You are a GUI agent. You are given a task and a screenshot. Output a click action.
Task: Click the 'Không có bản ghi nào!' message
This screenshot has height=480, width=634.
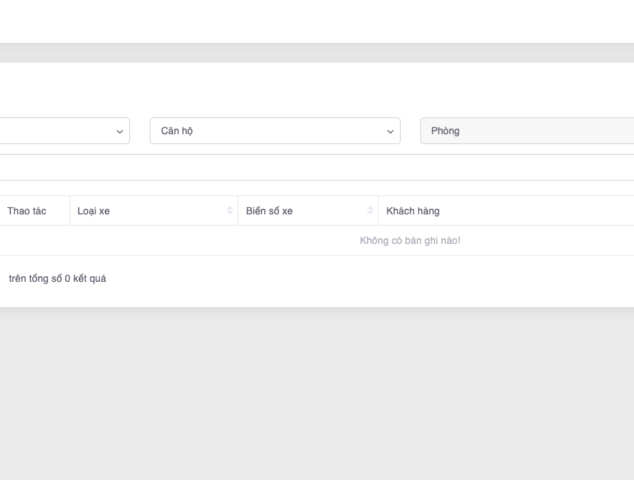410,241
